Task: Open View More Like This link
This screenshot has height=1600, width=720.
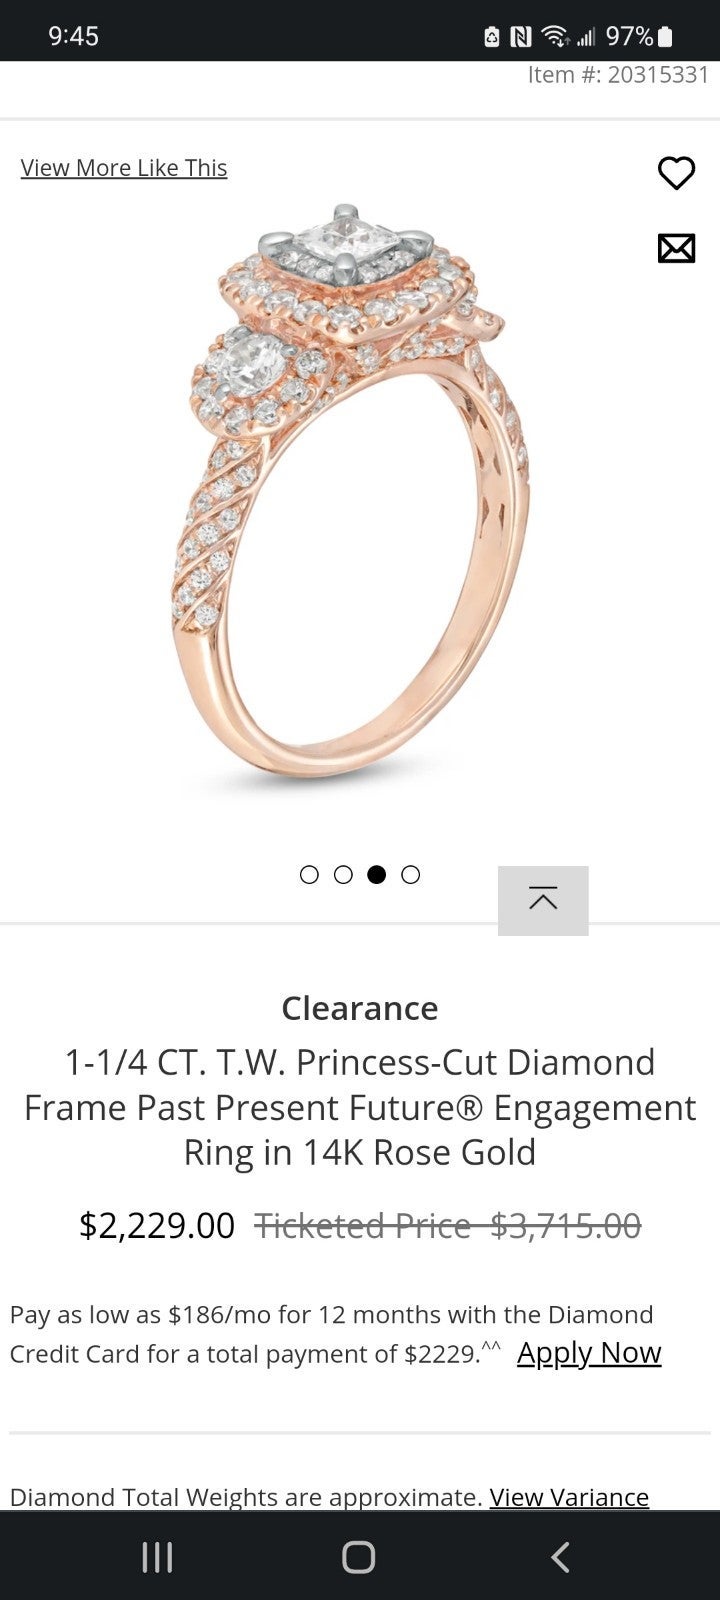Action: tap(124, 168)
